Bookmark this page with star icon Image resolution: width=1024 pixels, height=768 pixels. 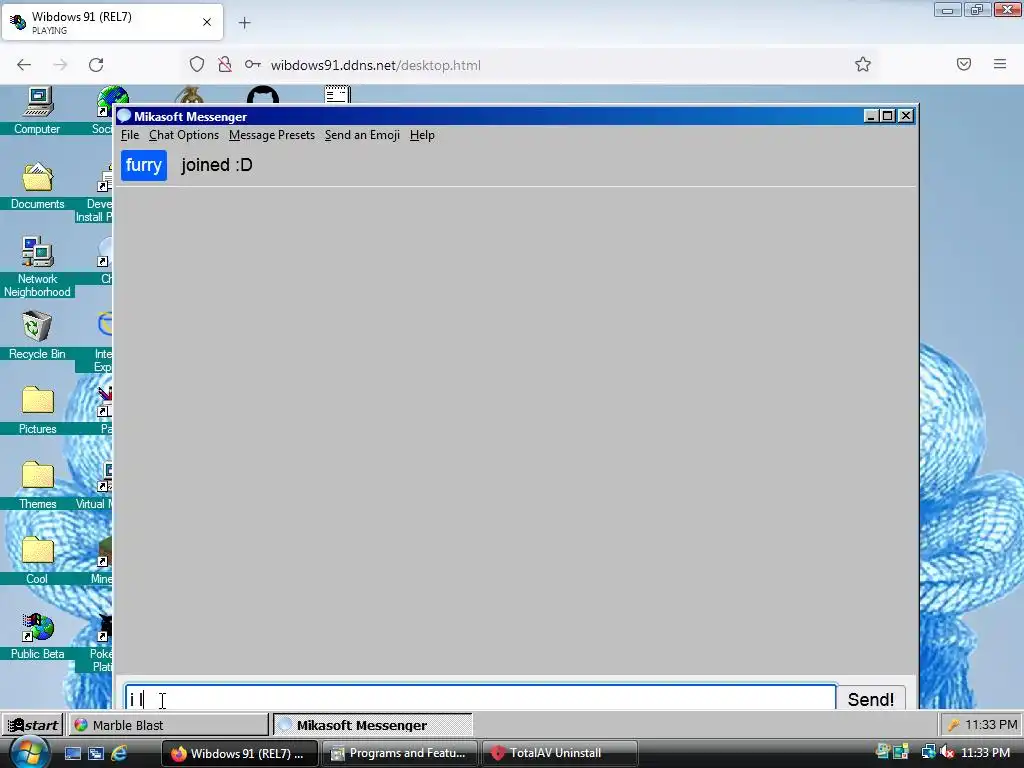(863, 64)
